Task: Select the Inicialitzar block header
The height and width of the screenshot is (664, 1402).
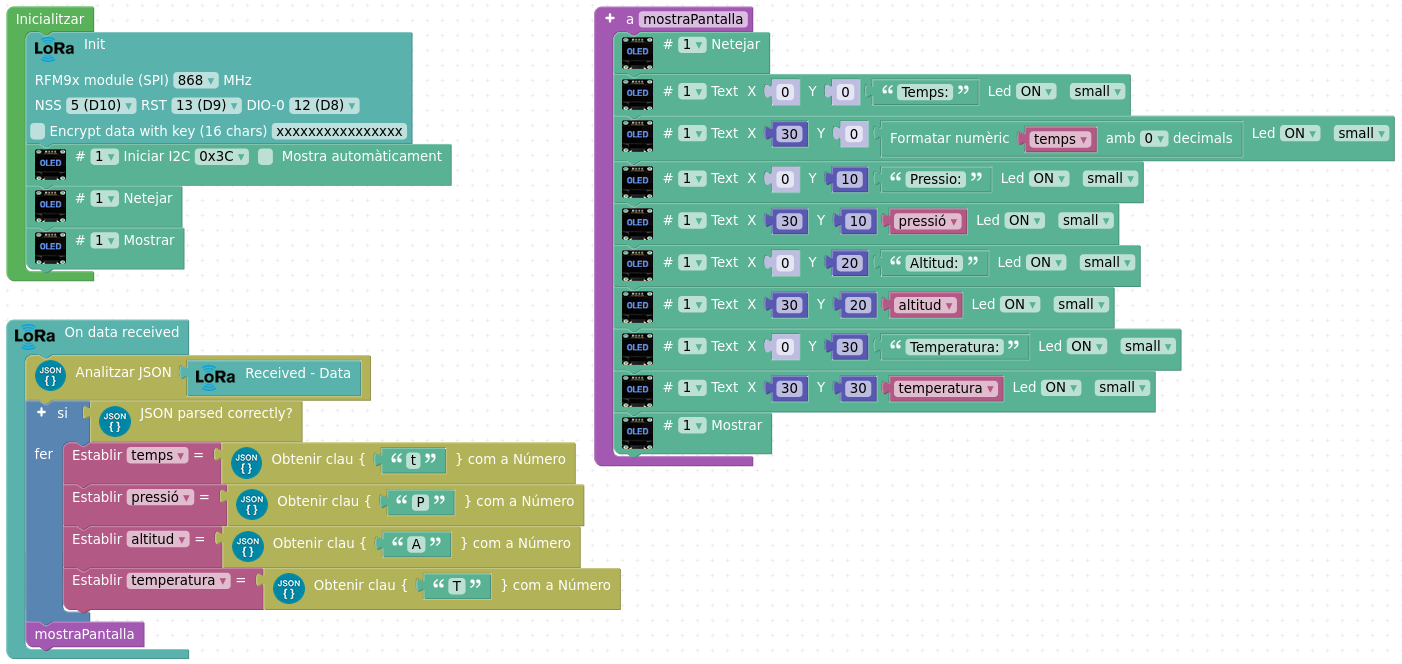Action: click(x=50, y=19)
